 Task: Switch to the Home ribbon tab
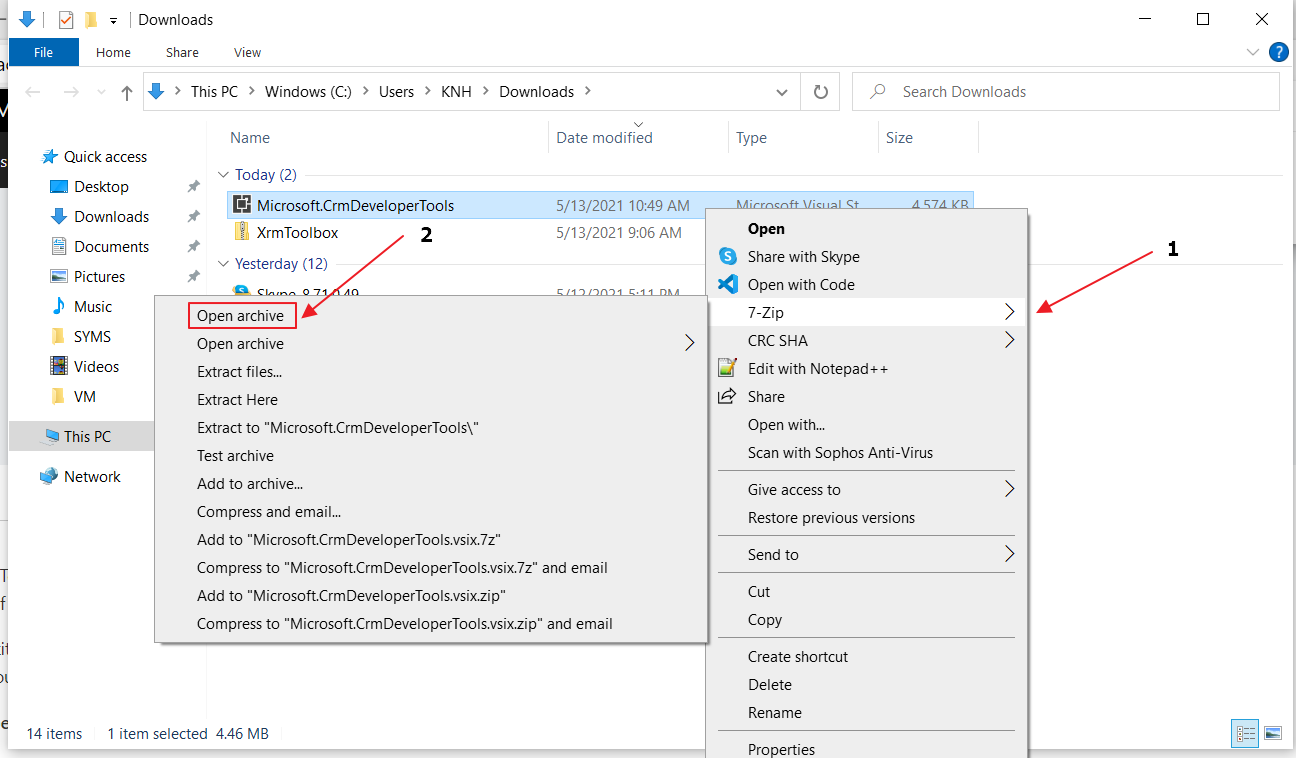point(113,52)
